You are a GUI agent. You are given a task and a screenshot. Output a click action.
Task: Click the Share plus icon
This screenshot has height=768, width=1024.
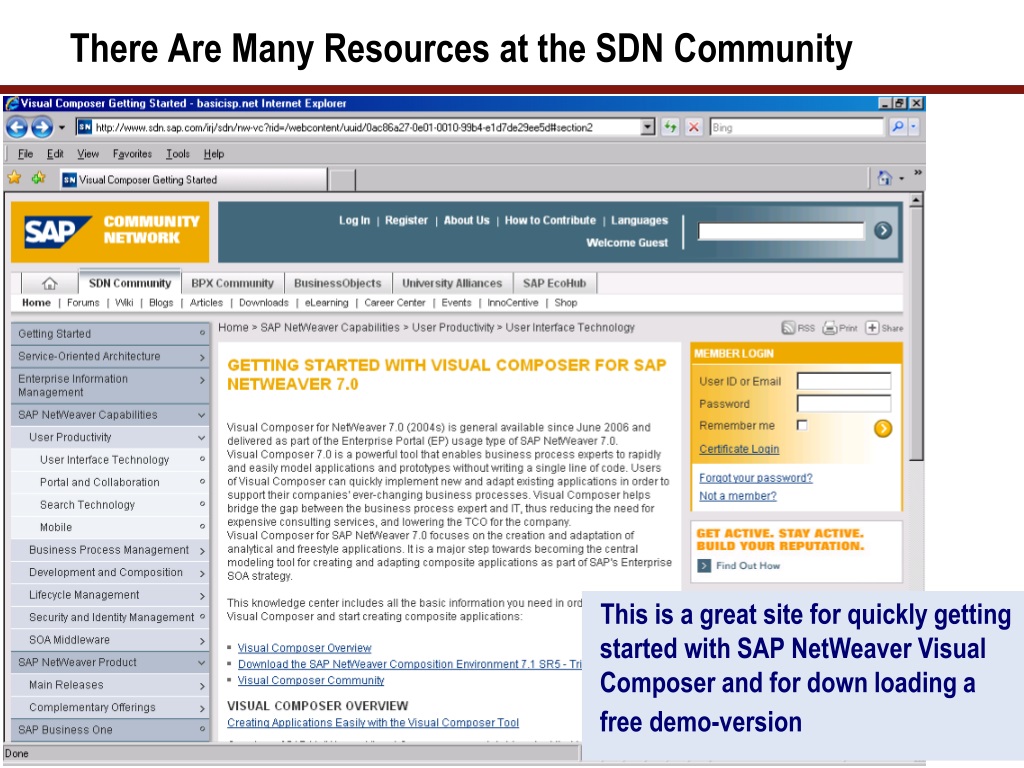click(872, 328)
